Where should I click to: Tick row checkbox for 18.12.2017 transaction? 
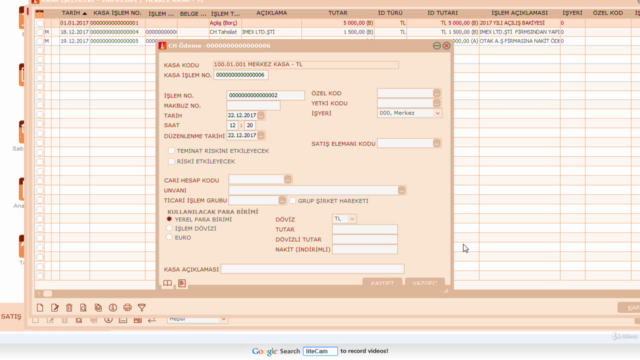tap(40, 32)
